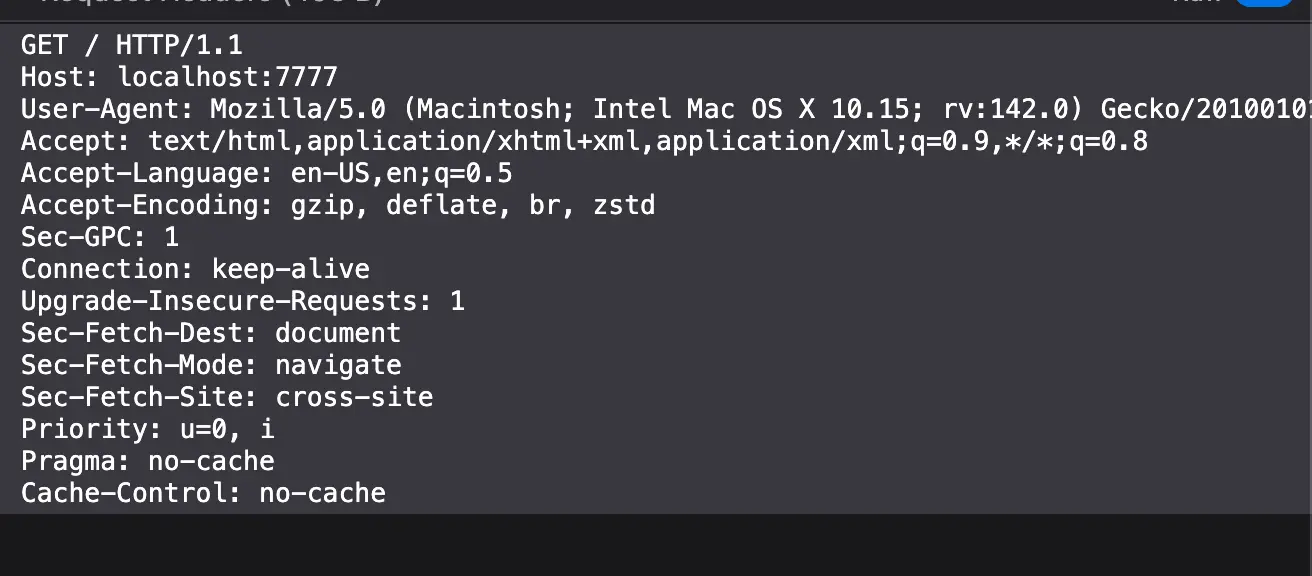Click the Sec-GPC header line
This screenshot has width=1312, height=576.
coord(100,237)
